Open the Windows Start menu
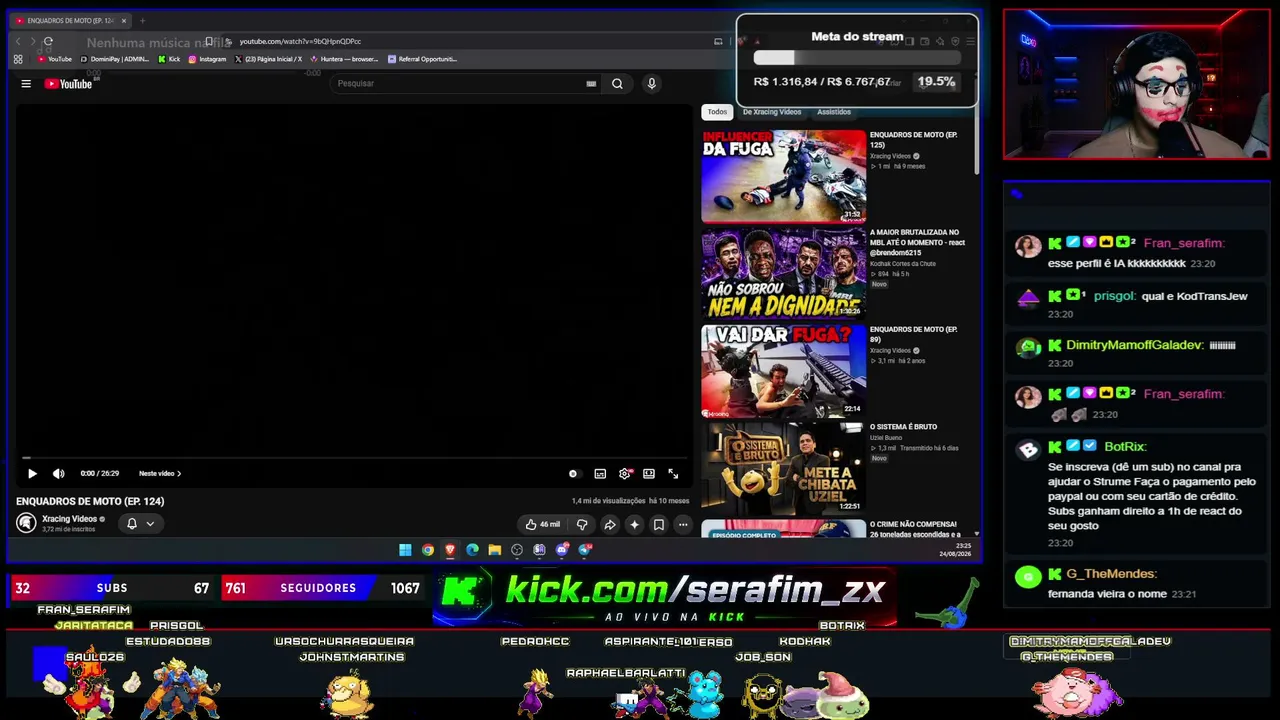This screenshot has height=720, width=1280. pos(405,550)
